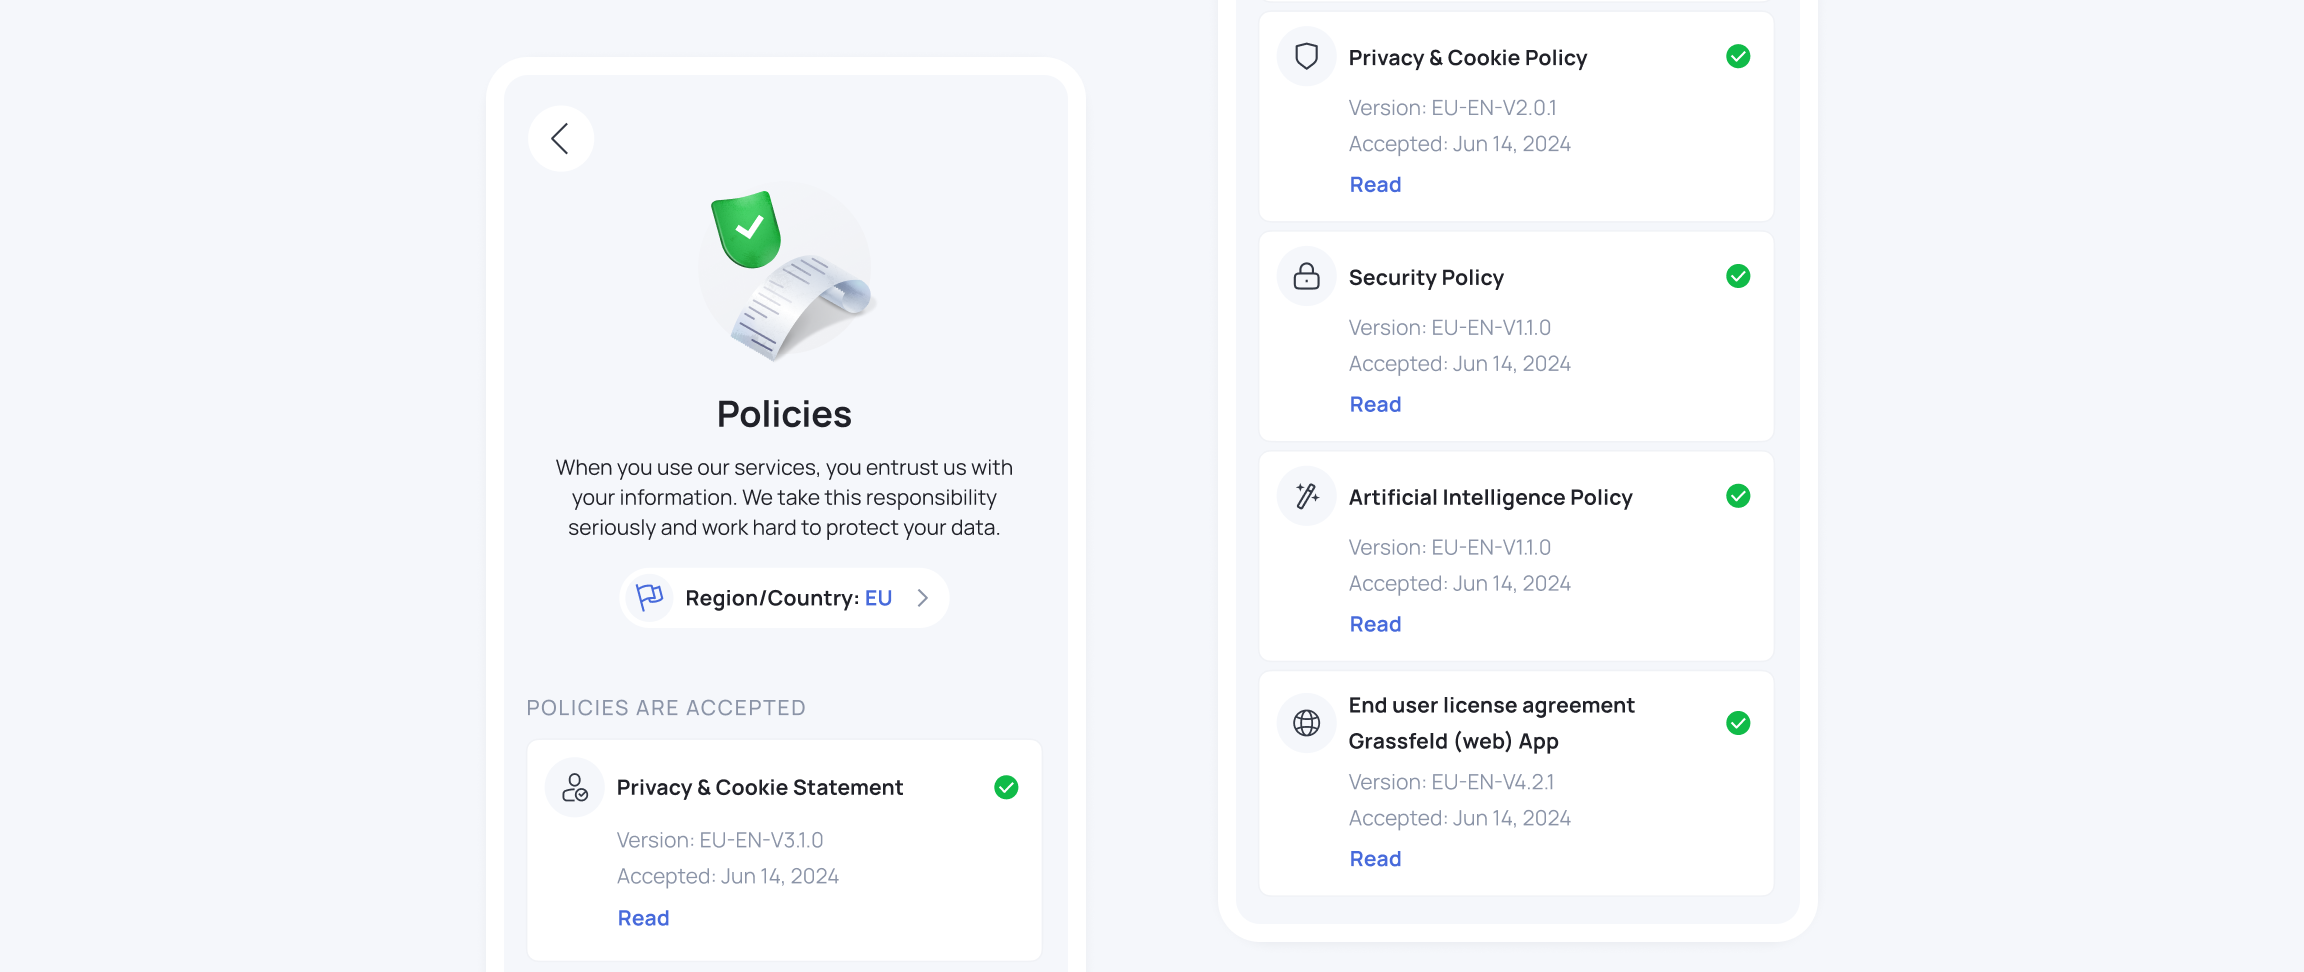Click the green check on Artificial Intelligence Policy
Image resolution: width=2304 pixels, height=972 pixels.
click(x=1738, y=496)
